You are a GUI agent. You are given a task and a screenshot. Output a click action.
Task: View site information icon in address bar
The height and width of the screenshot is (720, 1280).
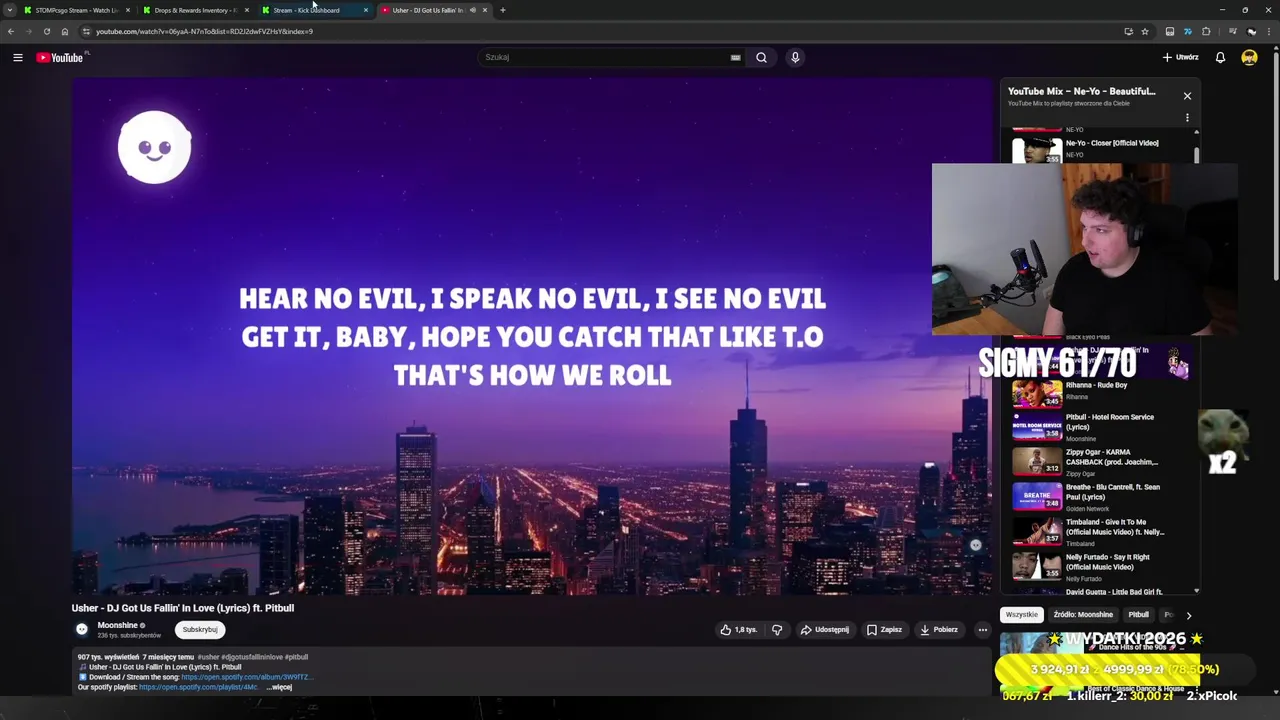click(x=86, y=31)
